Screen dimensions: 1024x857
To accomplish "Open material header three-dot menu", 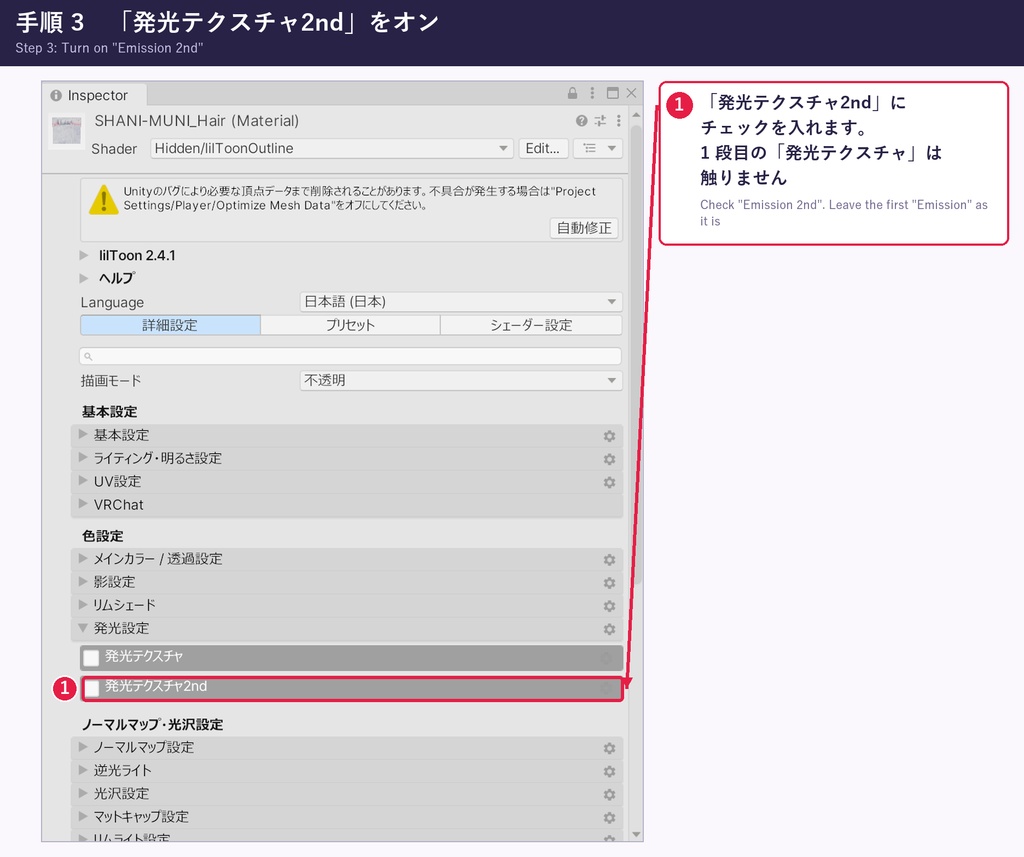I will (x=618, y=121).
